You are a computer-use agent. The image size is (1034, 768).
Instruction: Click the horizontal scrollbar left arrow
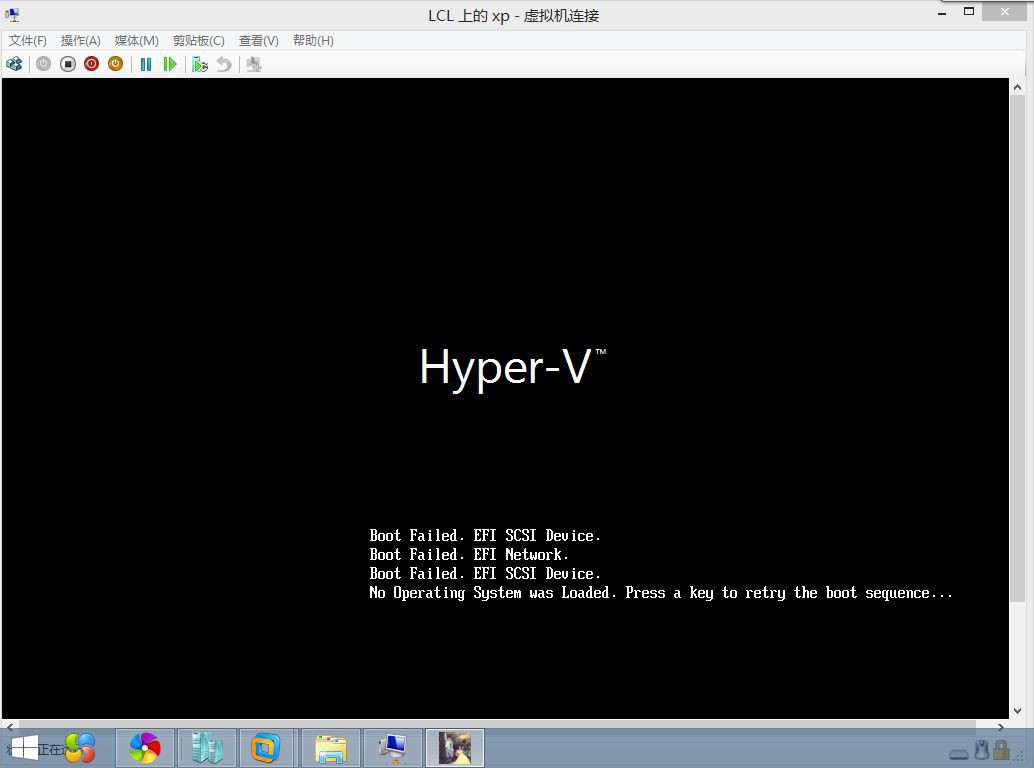[x=9, y=726]
